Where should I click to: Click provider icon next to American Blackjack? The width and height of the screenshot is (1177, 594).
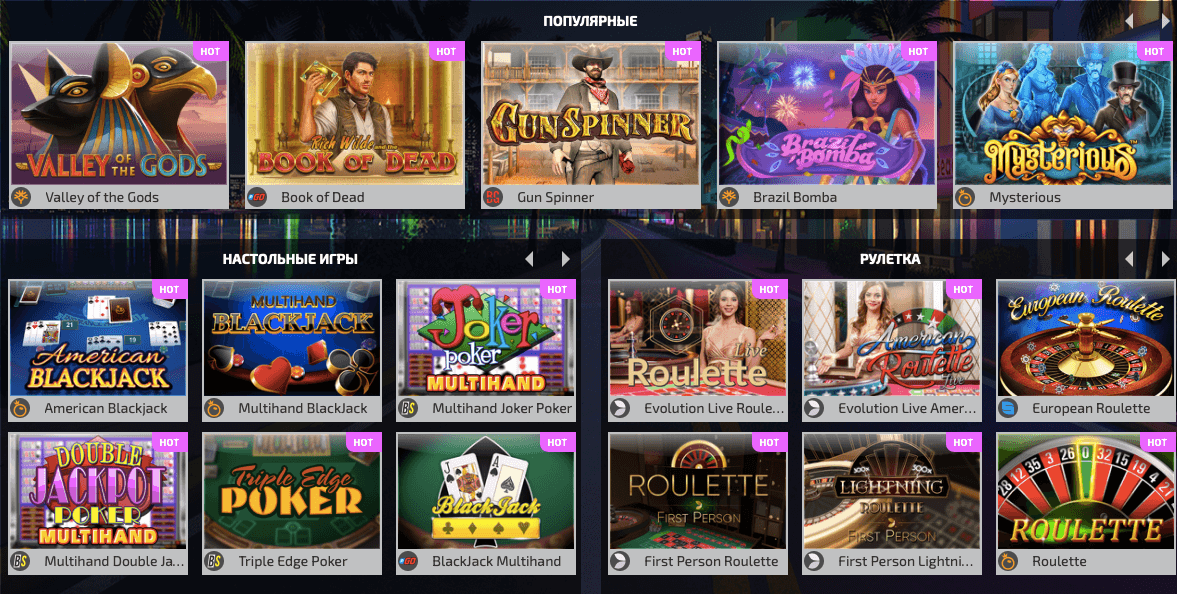tap(20, 409)
